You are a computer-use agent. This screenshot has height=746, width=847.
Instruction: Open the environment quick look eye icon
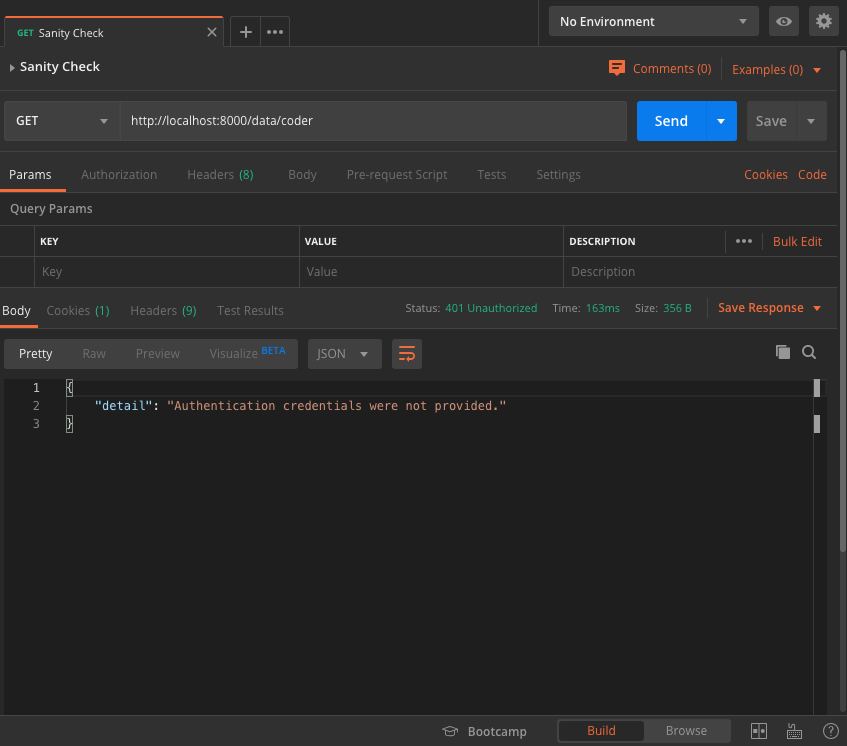[784, 21]
